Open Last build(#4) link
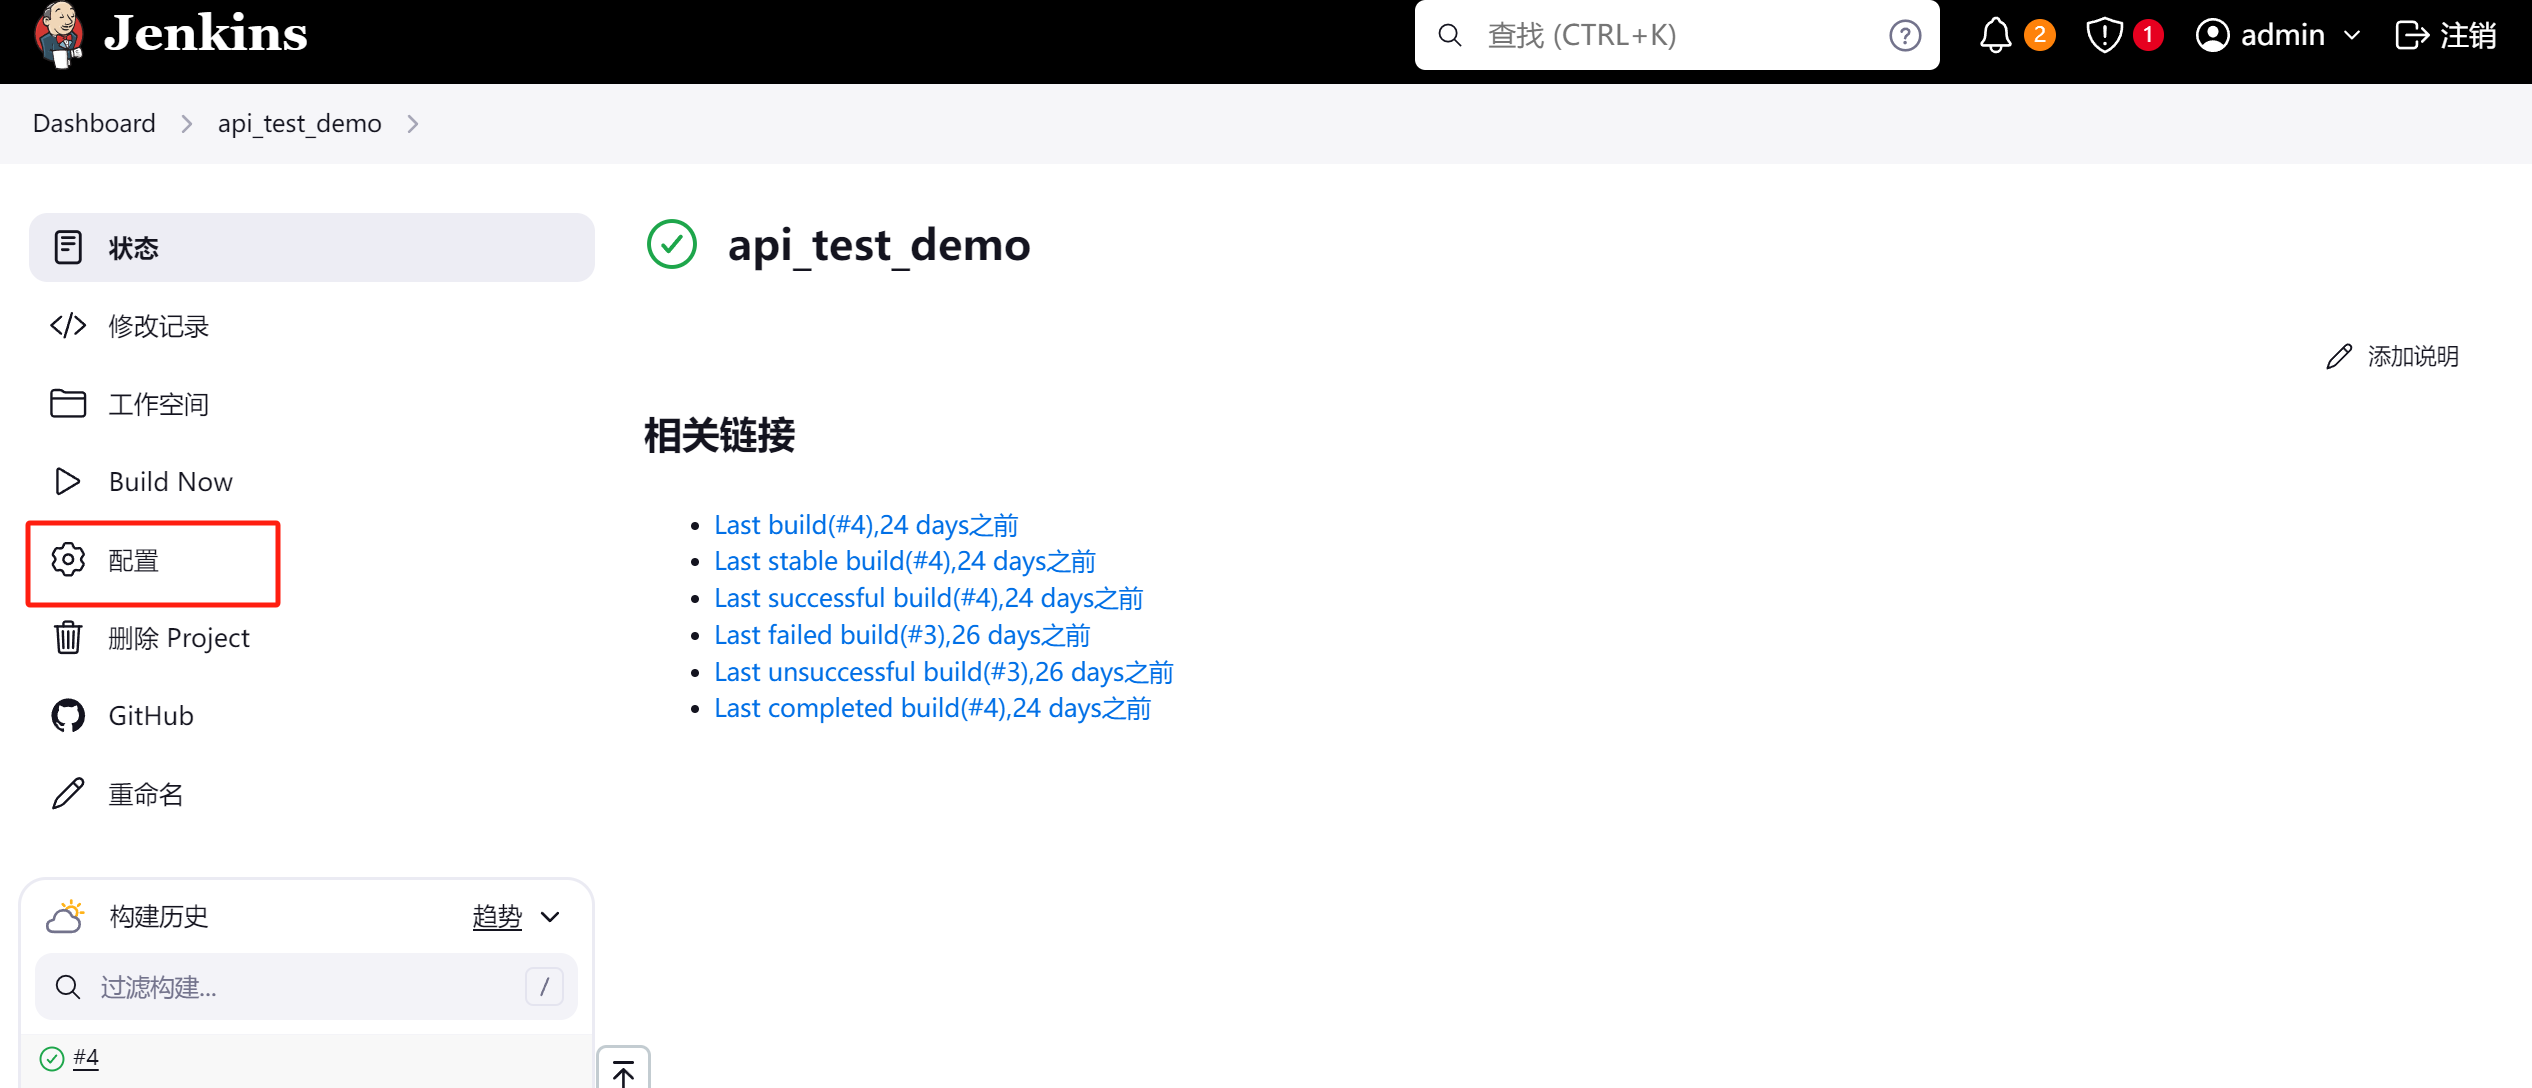Image resolution: width=2532 pixels, height=1088 pixels. pyautogui.click(x=866, y=525)
